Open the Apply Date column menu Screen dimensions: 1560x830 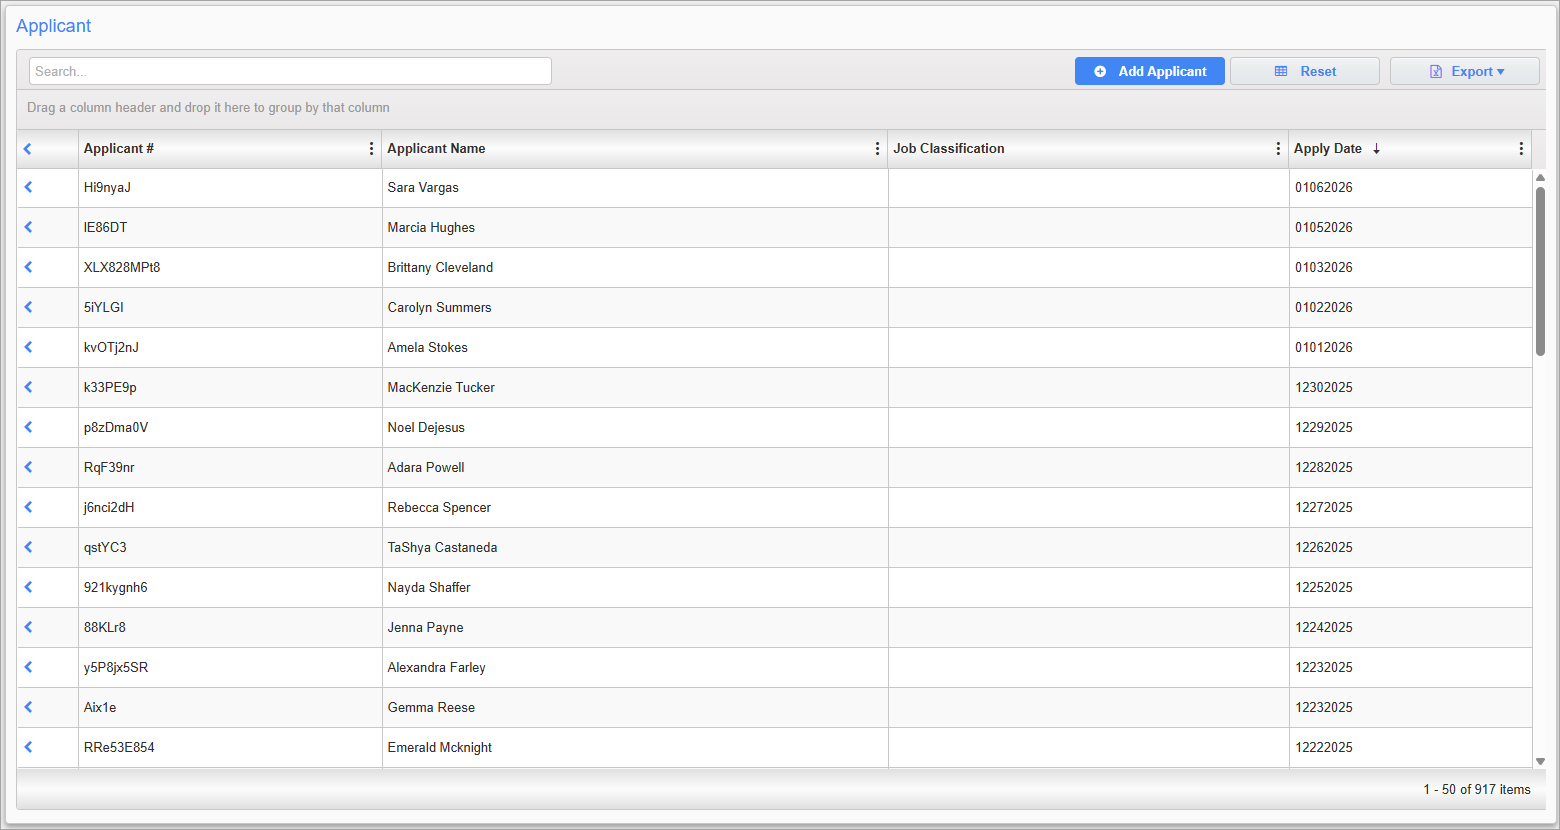pyautogui.click(x=1521, y=148)
